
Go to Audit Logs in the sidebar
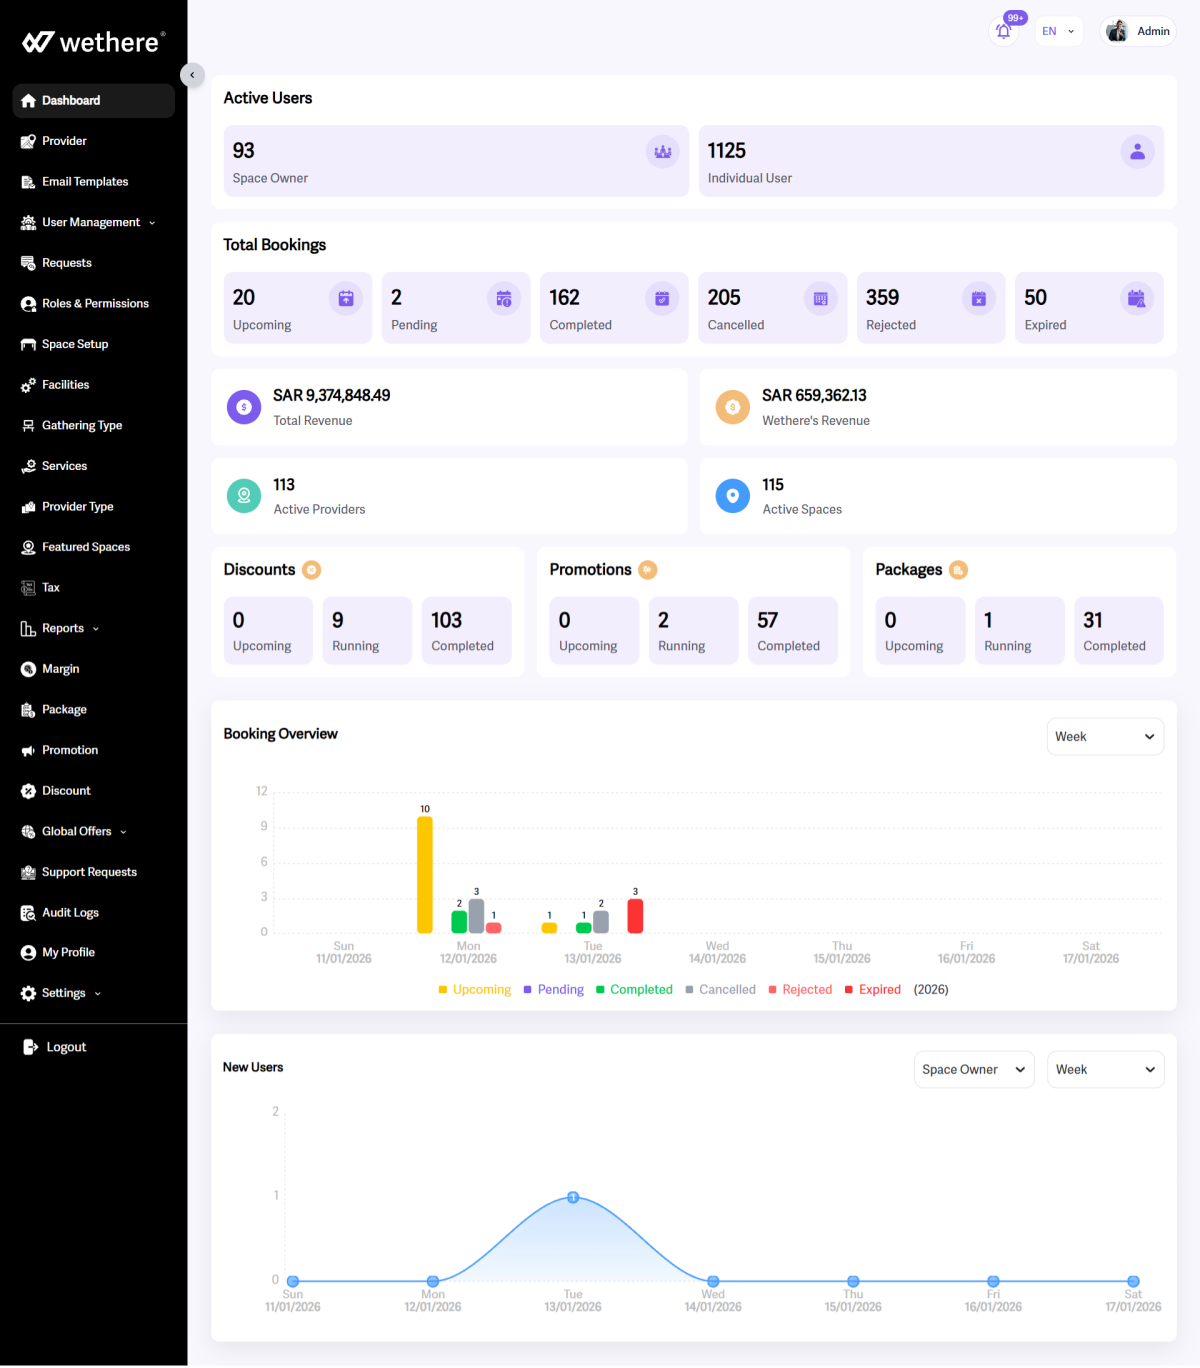[x=70, y=913]
